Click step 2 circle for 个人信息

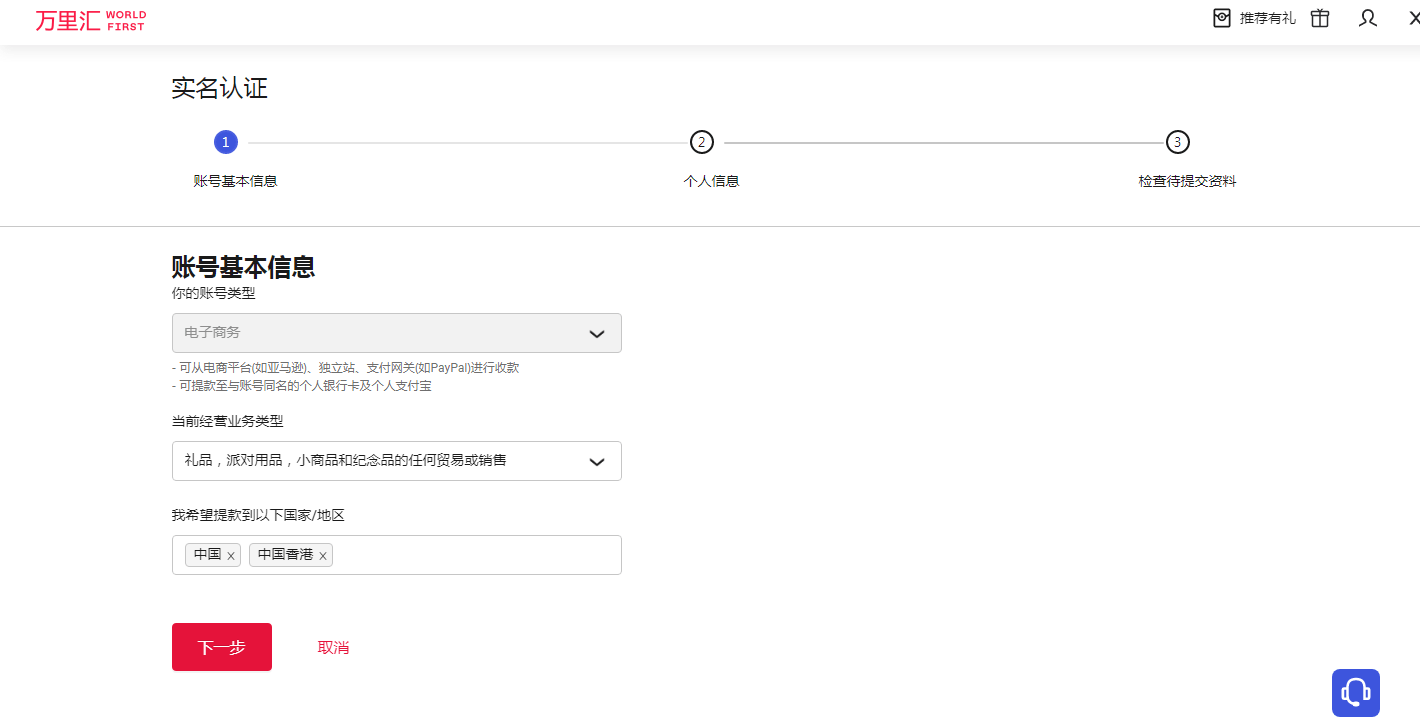(702, 142)
